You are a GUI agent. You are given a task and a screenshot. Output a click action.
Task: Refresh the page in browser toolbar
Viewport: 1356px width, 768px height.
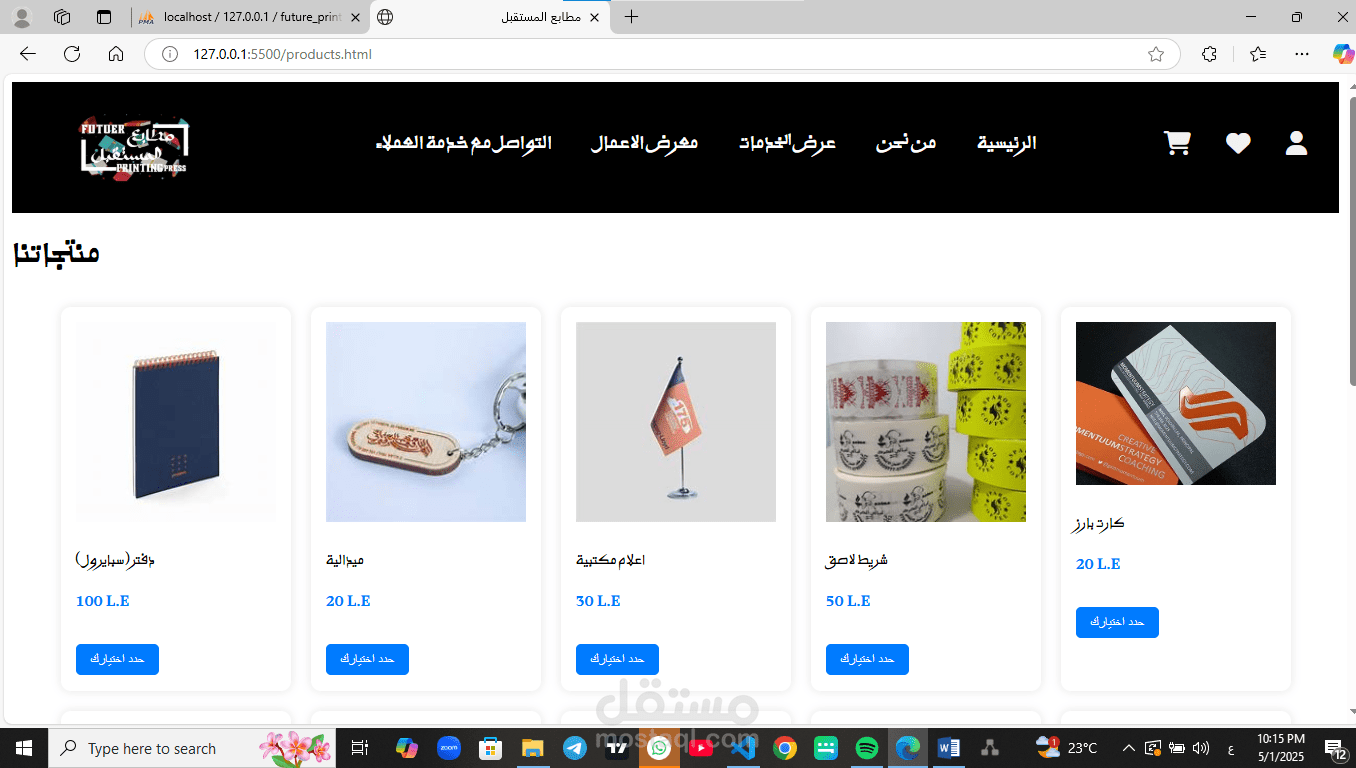[x=72, y=54]
